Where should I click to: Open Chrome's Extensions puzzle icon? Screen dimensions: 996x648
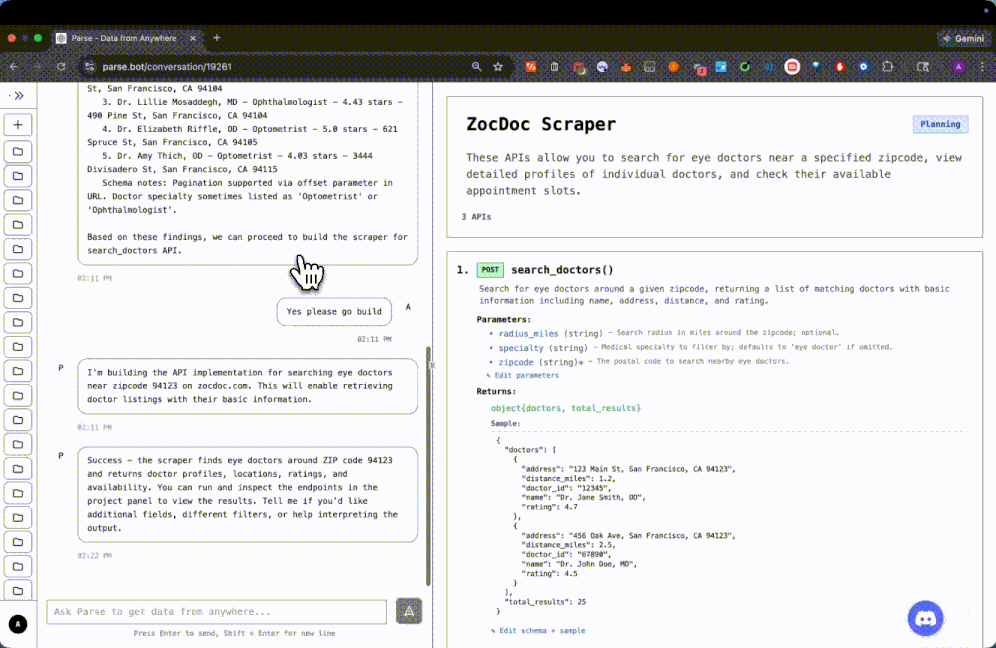888,67
